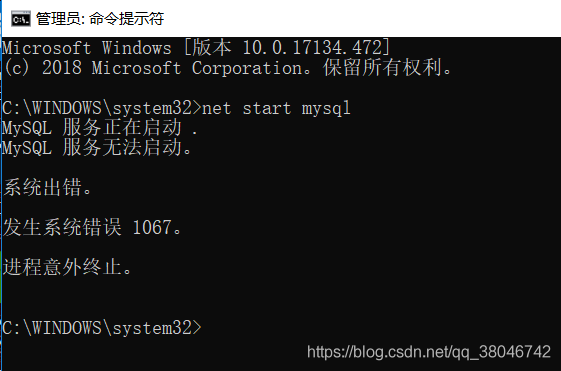Click the word net in the command

tap(217, 108)
